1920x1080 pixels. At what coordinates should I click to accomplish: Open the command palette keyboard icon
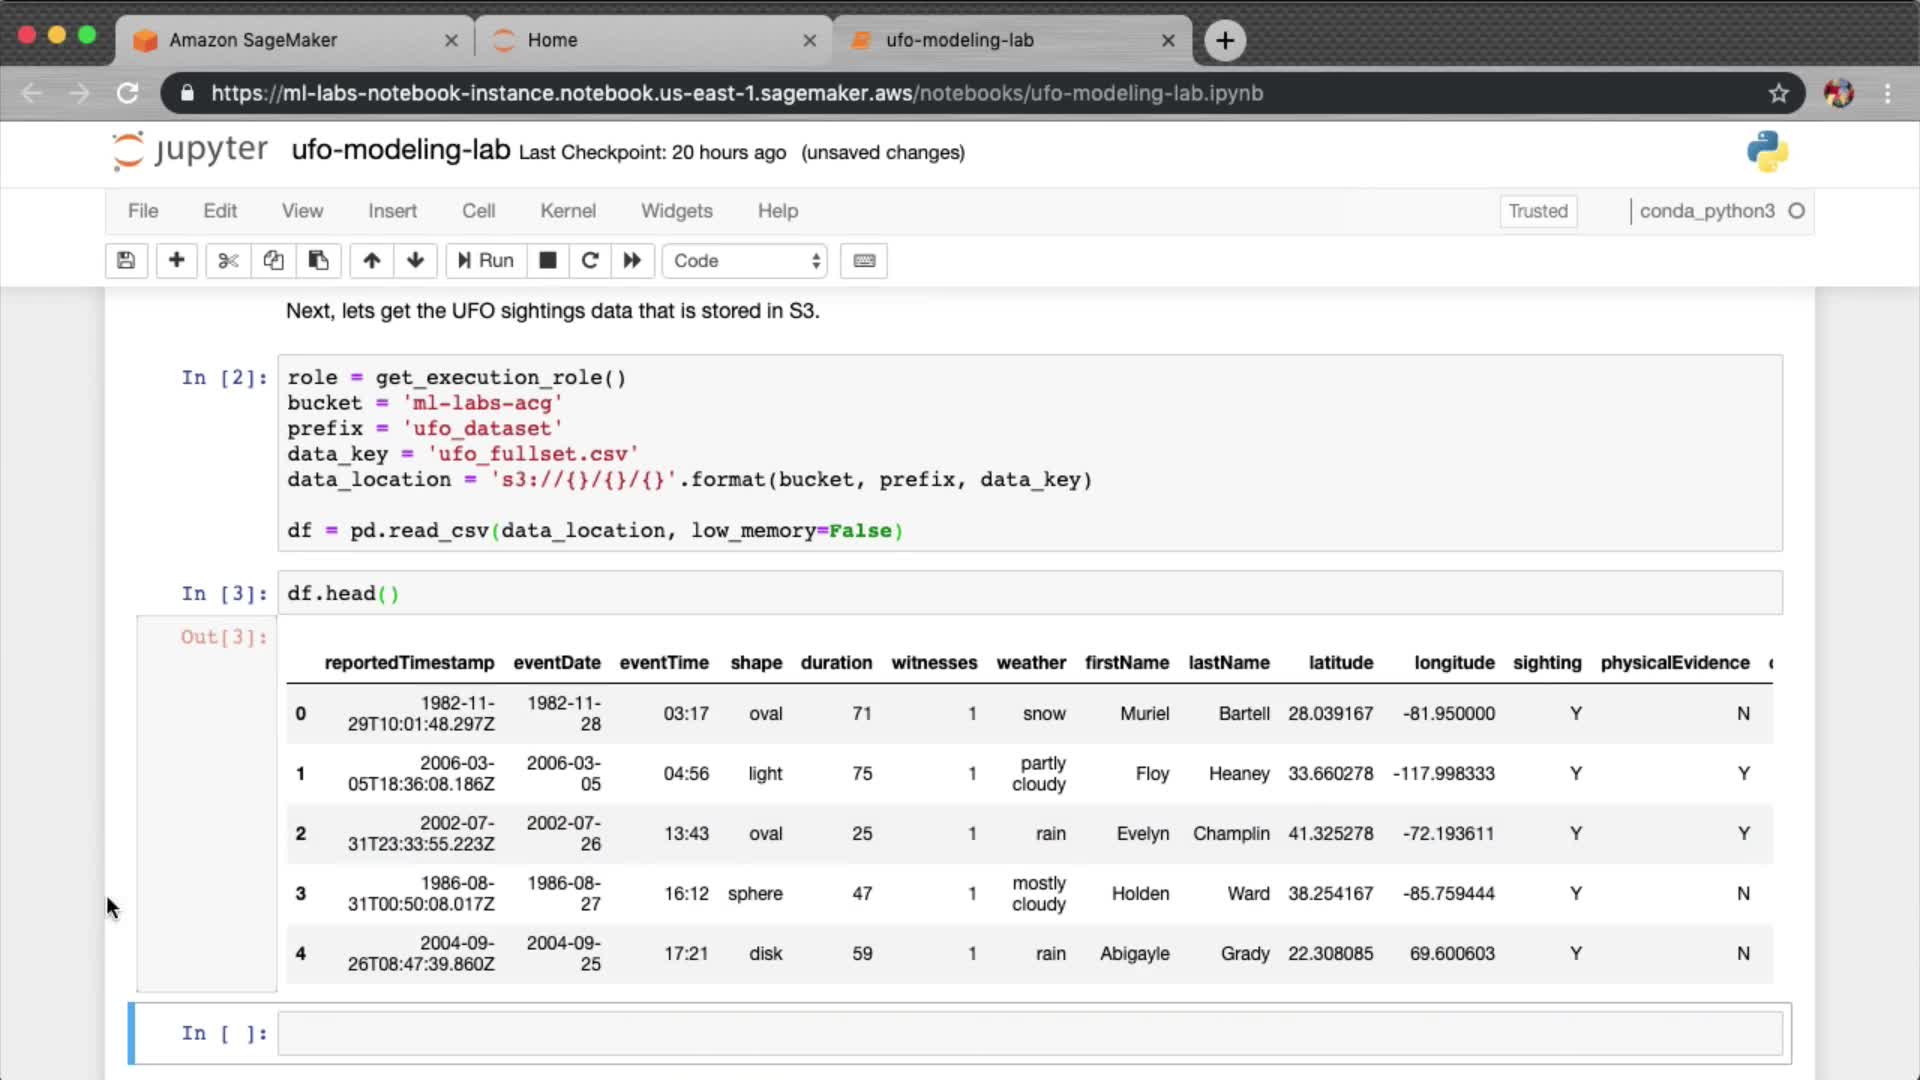[864, 261]
